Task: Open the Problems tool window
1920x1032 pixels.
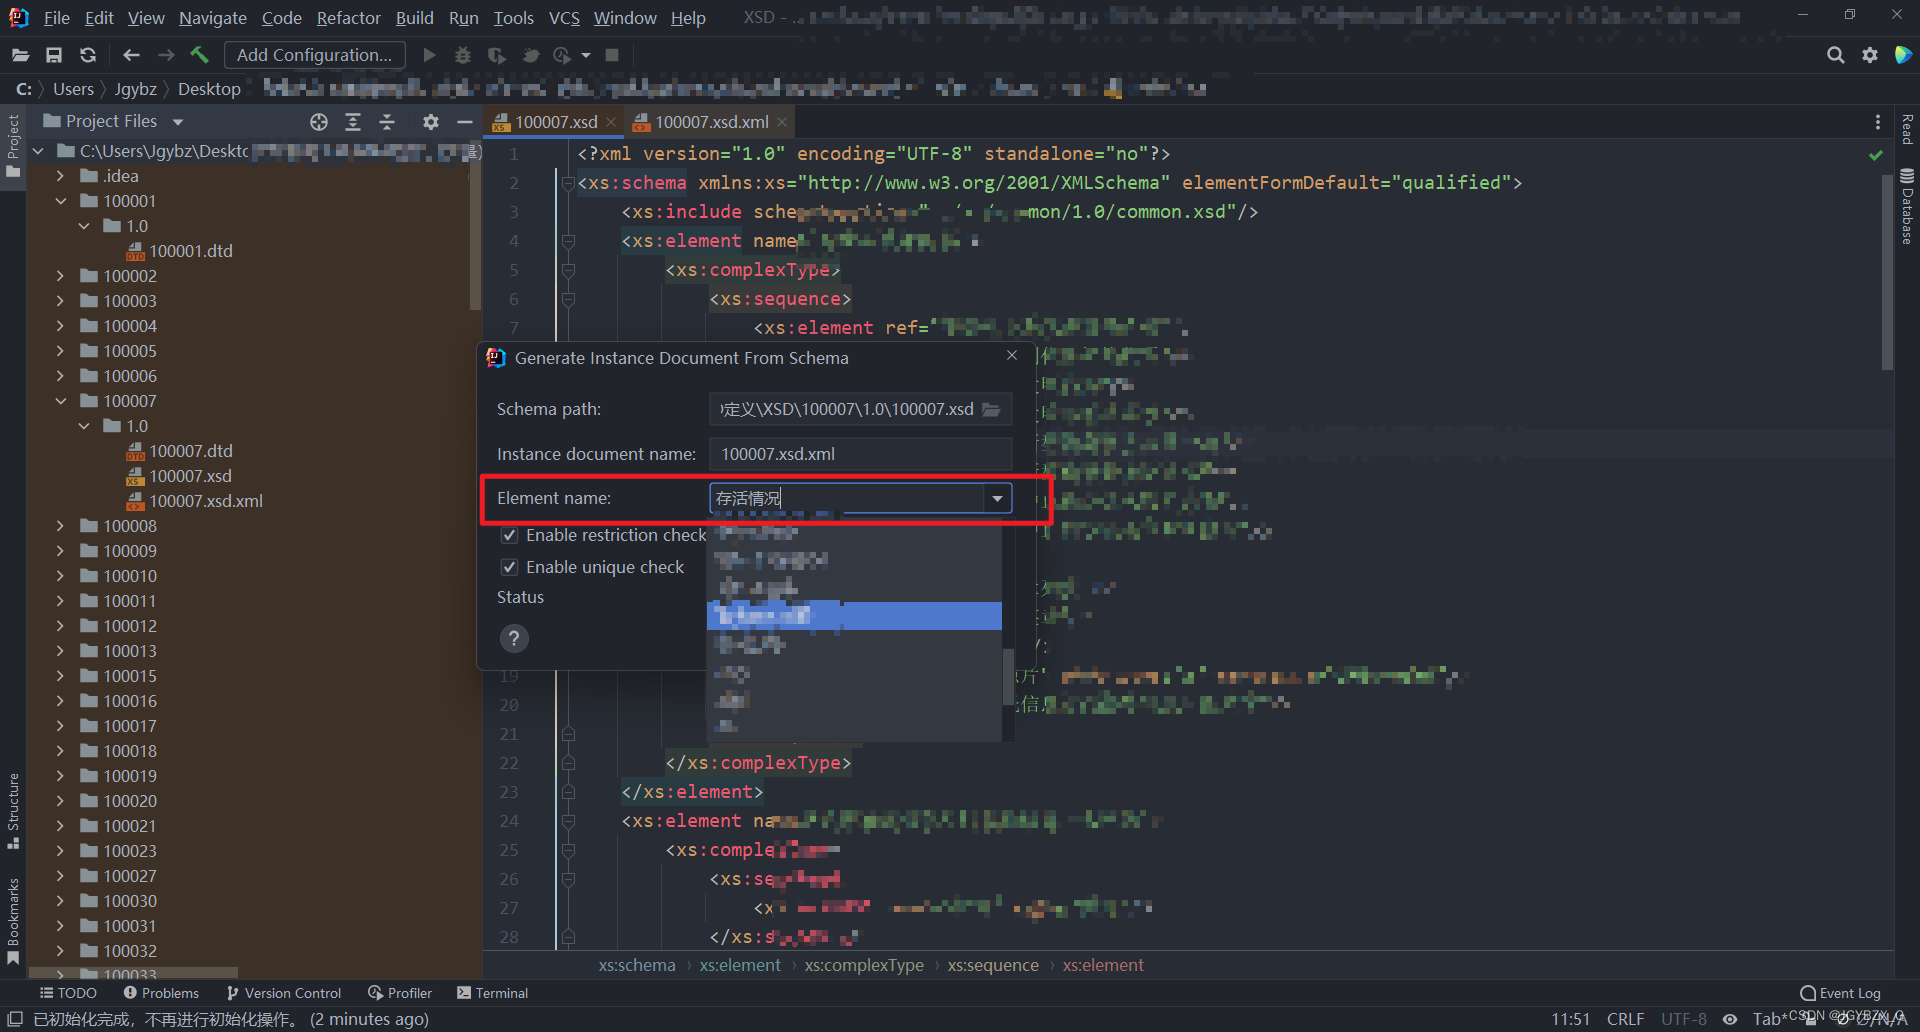Action: pyautogui.click(x=161, y=993)
